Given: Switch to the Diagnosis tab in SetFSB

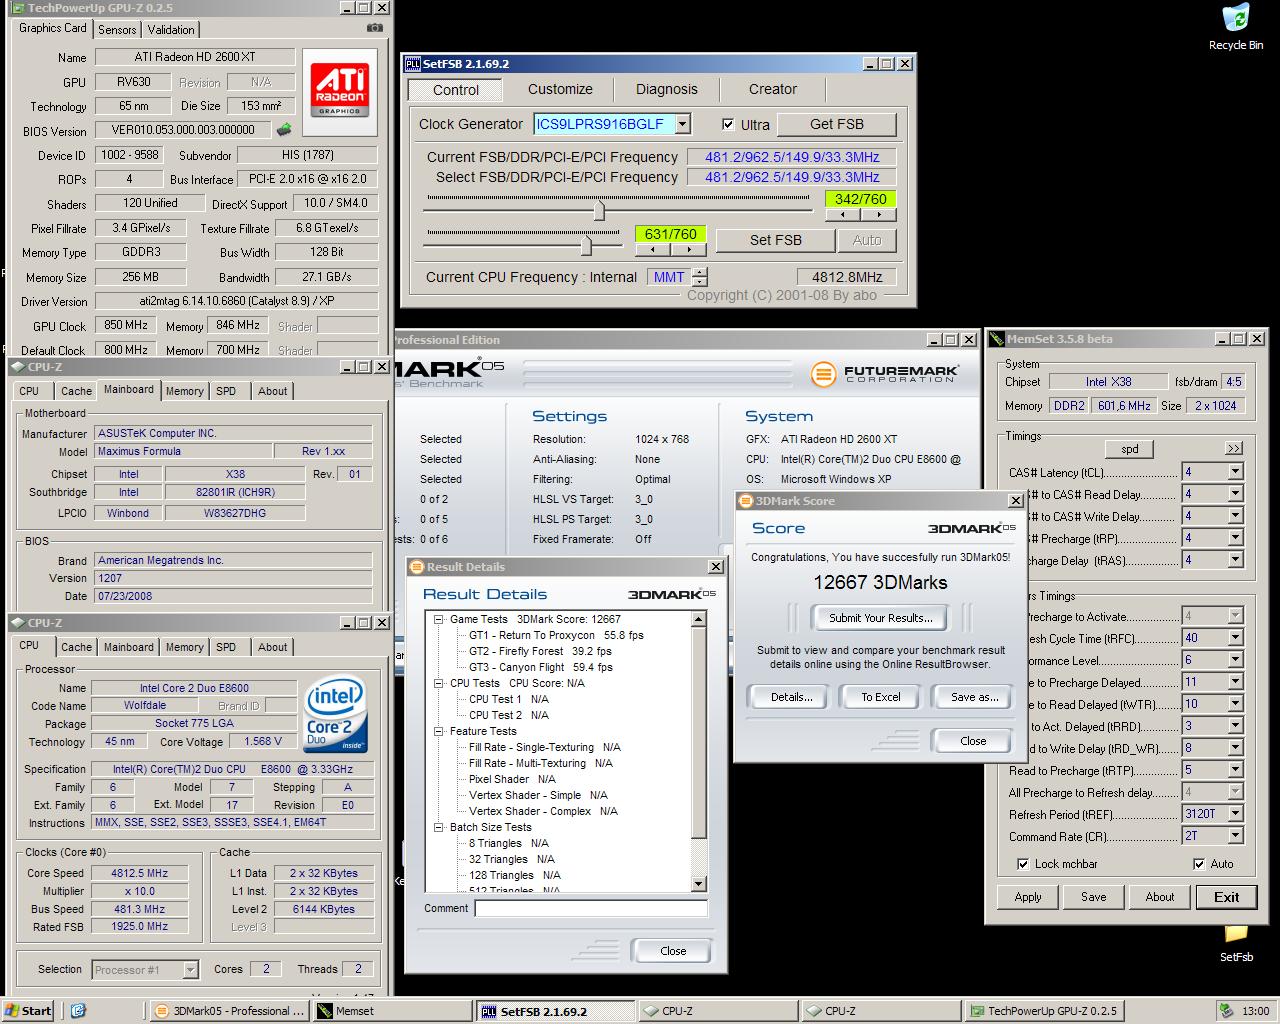Looking at the screenshot, I should coord(667,89).
